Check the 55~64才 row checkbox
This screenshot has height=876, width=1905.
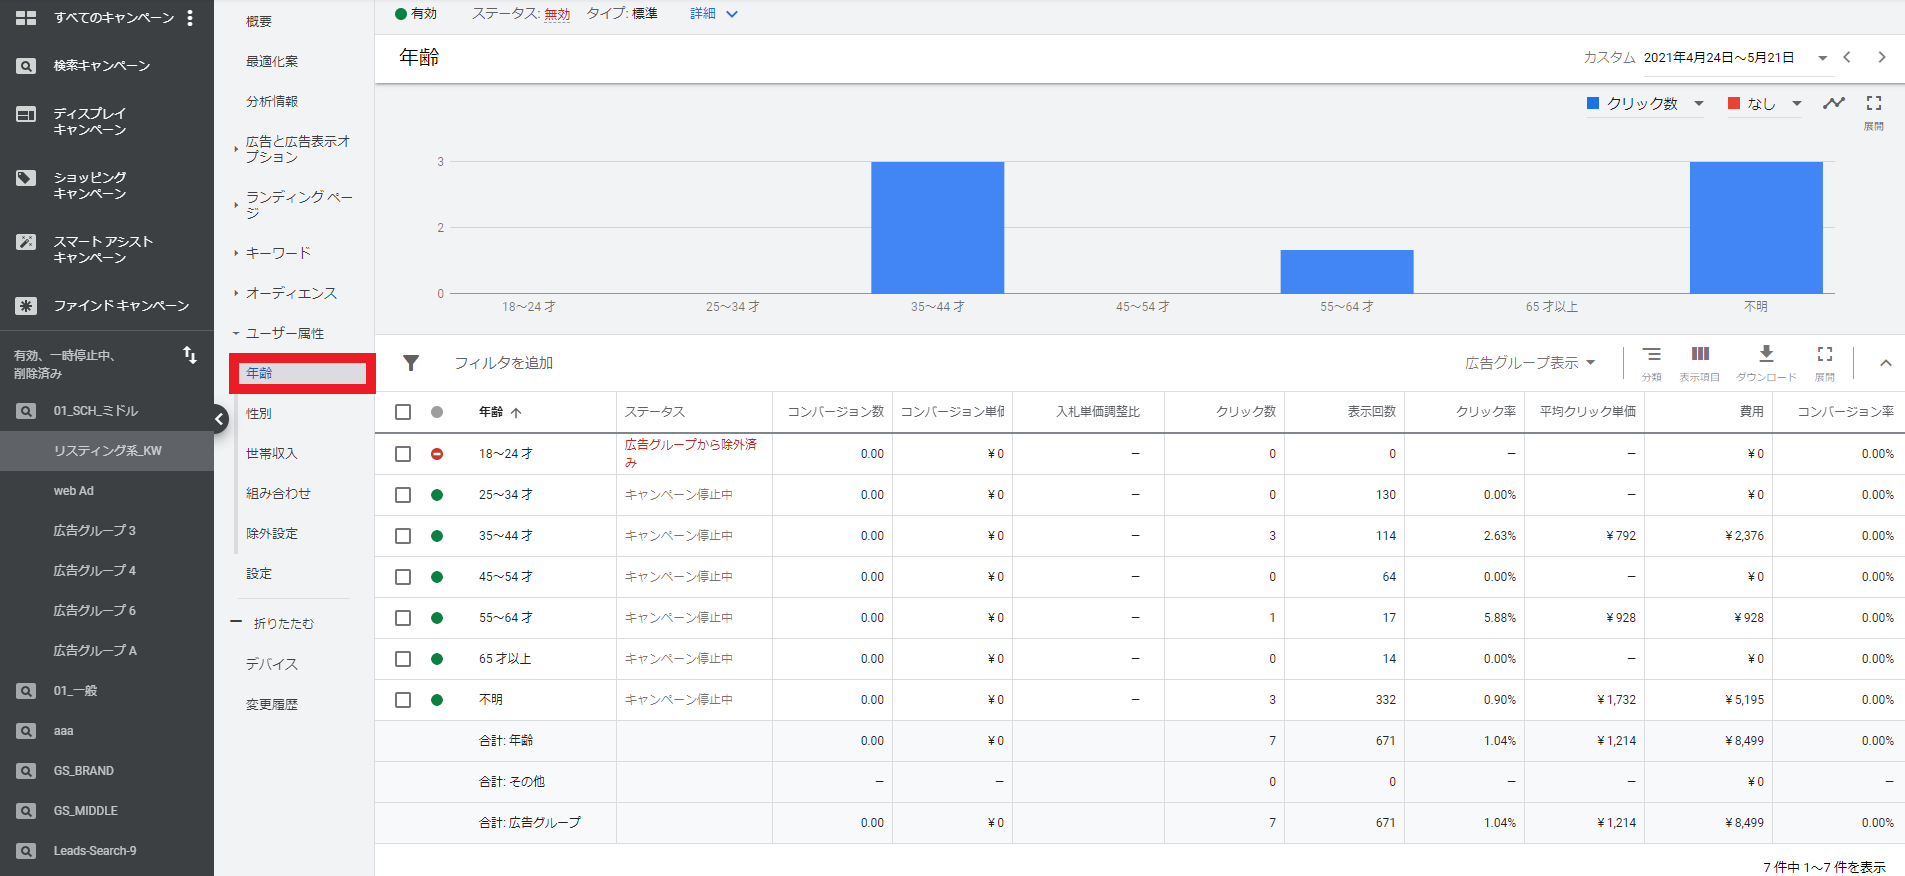[x=403, y=618]
